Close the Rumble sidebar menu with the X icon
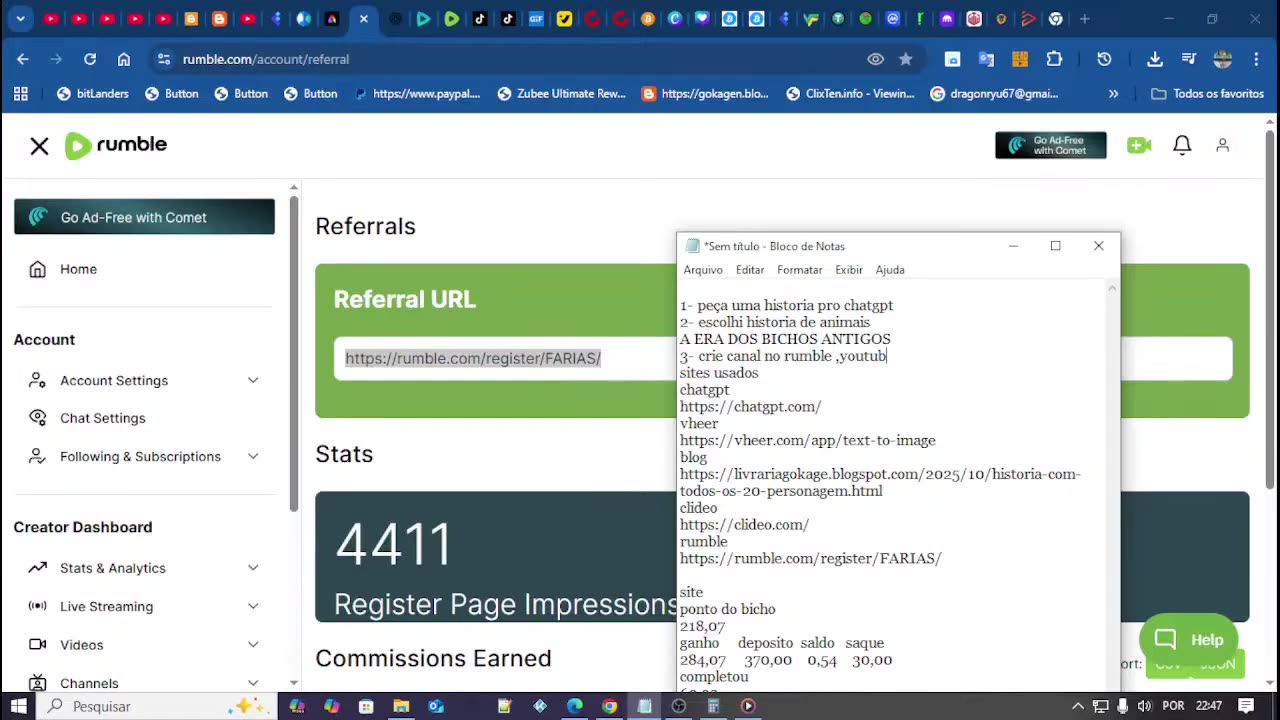 tap(39, 146)
